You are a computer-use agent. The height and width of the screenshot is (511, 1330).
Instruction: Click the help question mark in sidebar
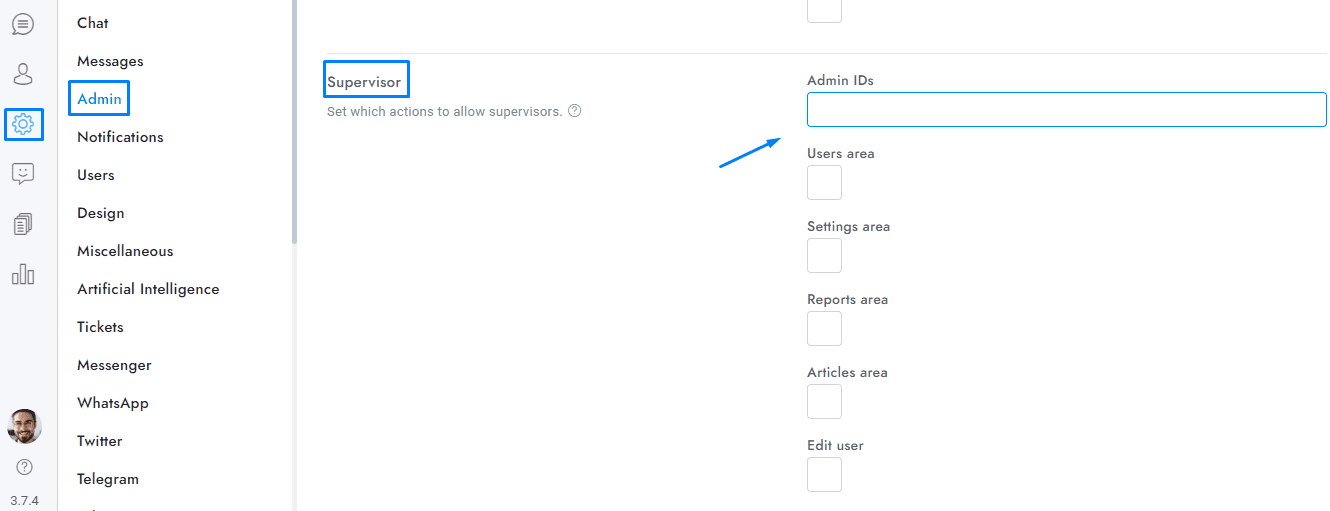(24, 467)
